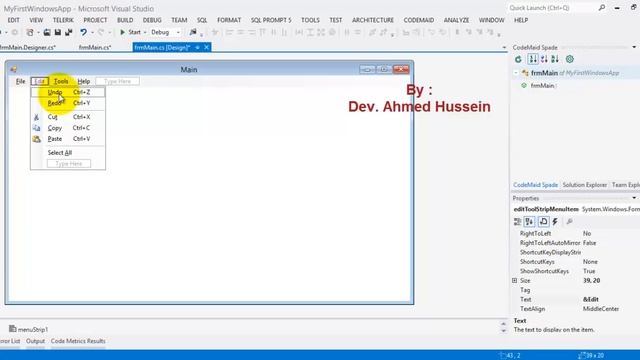Image resolution: width=640 pixels, height=360 pixels.
Task: Click the menuStrip1 component tray icon
Action: coord(13,329)
